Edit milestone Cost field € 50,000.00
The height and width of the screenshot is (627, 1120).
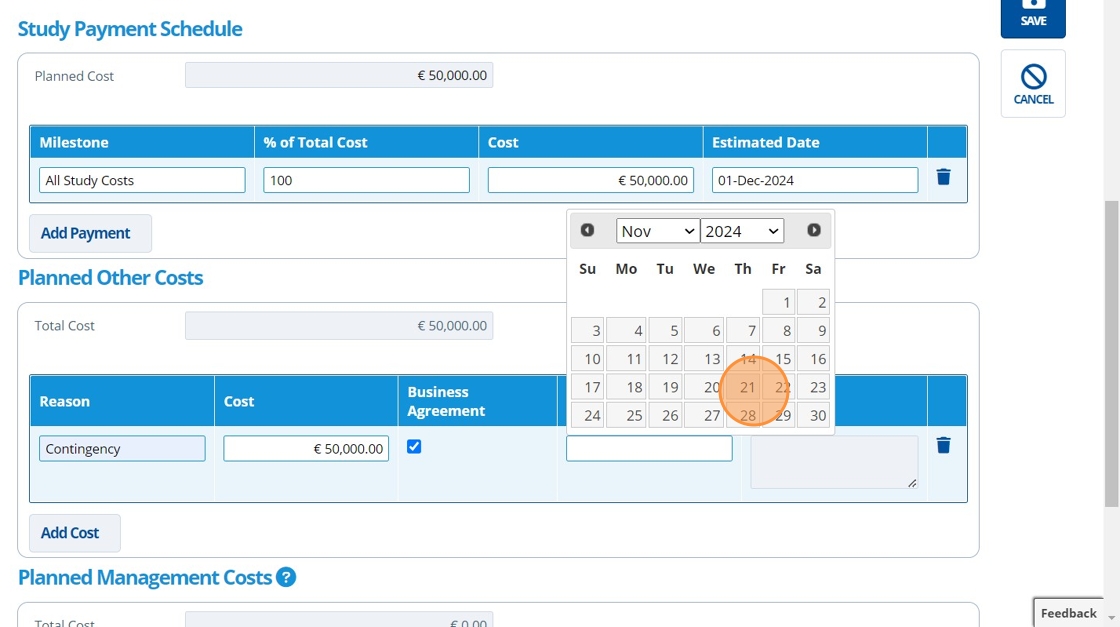click(x=591, y=180)
